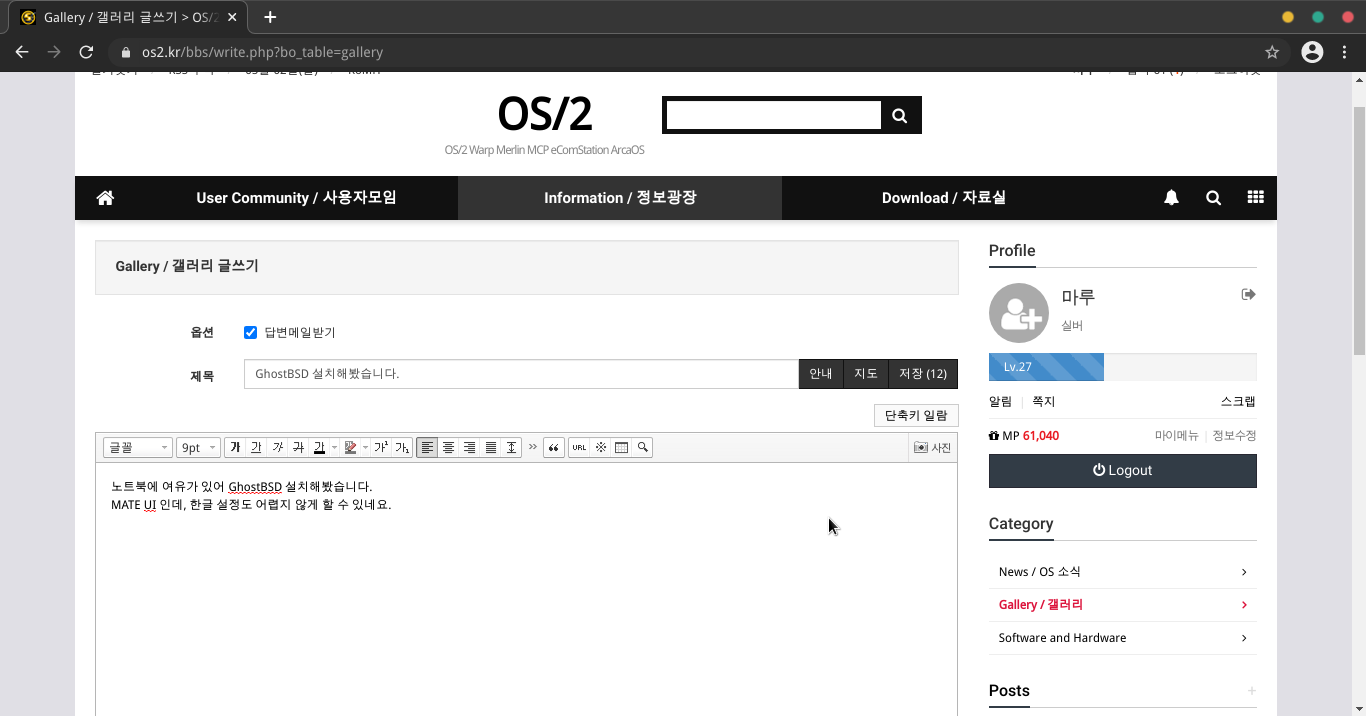Open the Chrome profile account icon
The height and width of the screenshot is (716, 1366).
click(1312, 52)
